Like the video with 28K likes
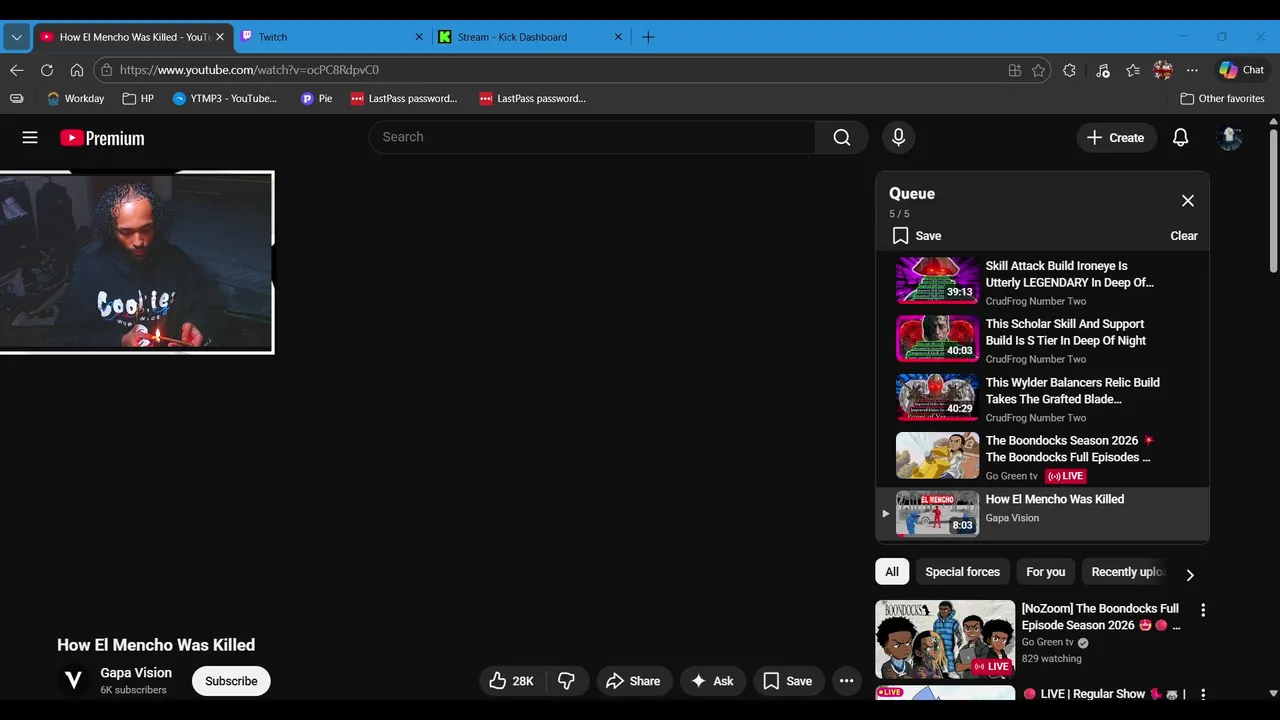Screen dimensions: 1280x720 pyautogui.click(x=511, y=681)
